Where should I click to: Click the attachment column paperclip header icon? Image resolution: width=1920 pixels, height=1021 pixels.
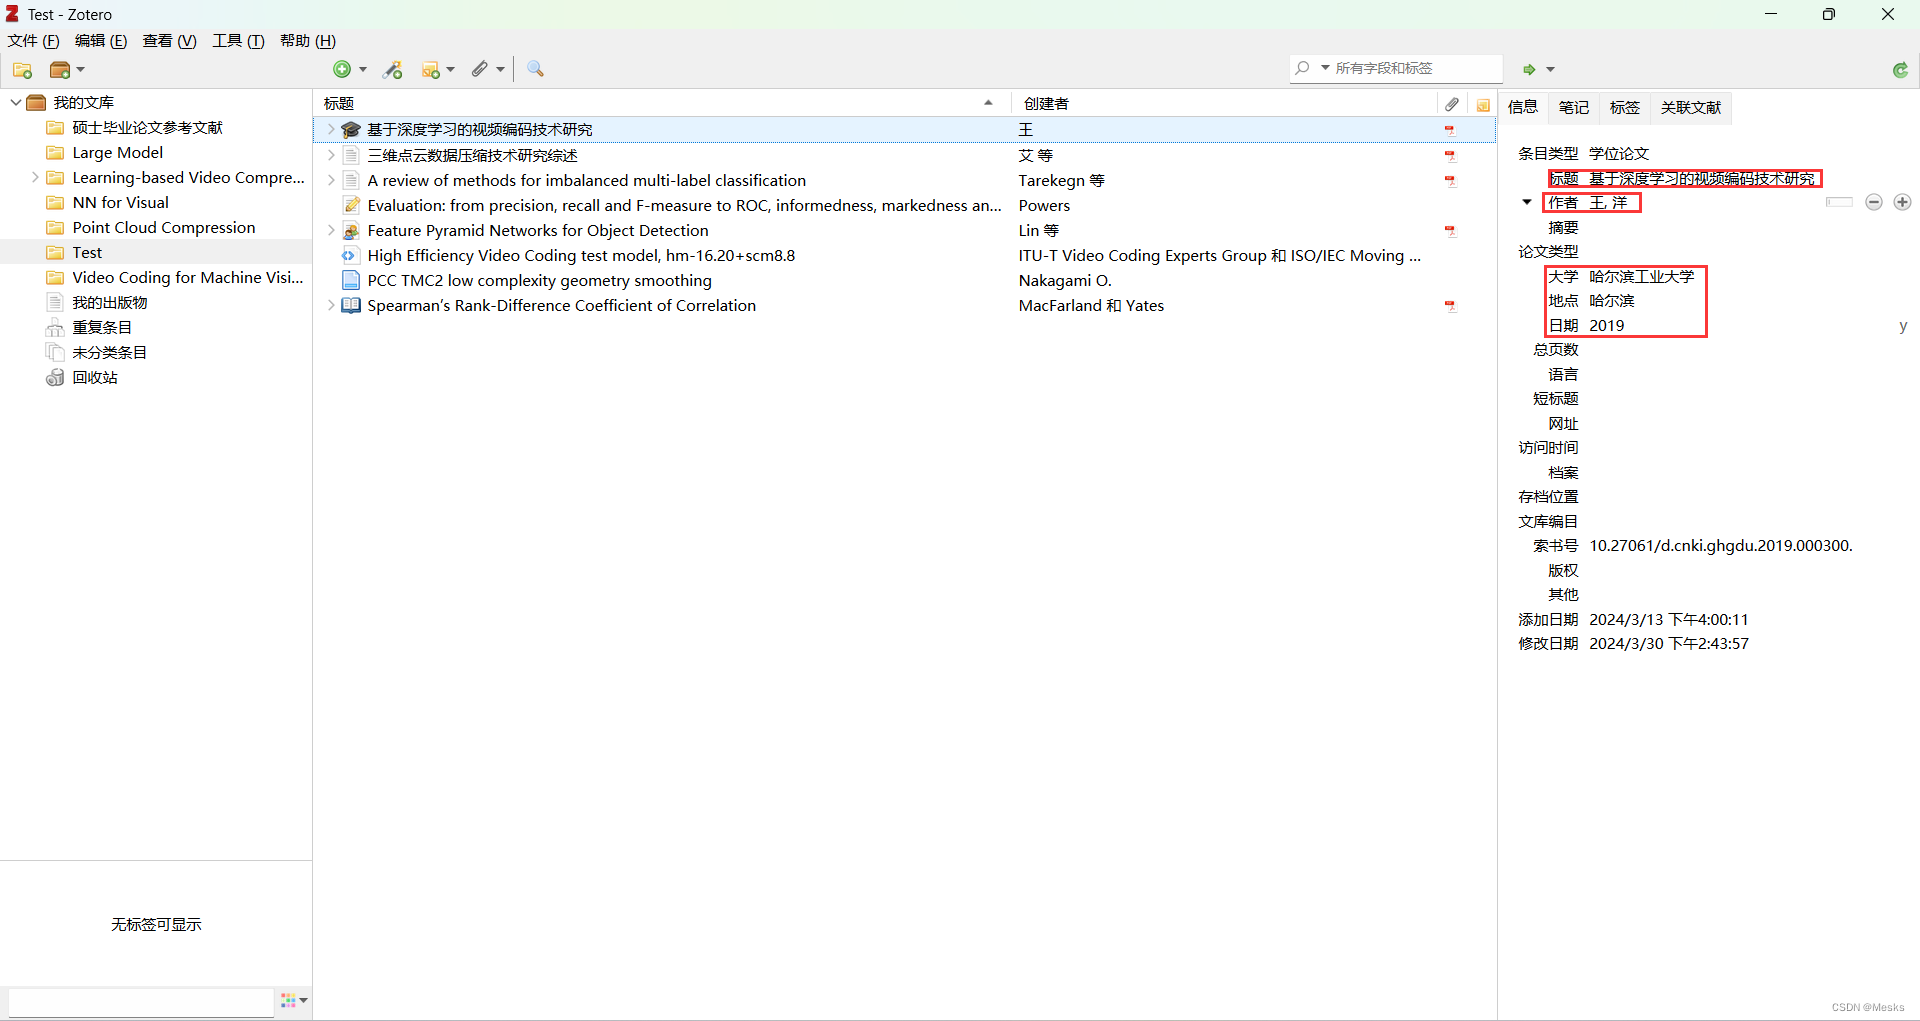[1451, 104]
